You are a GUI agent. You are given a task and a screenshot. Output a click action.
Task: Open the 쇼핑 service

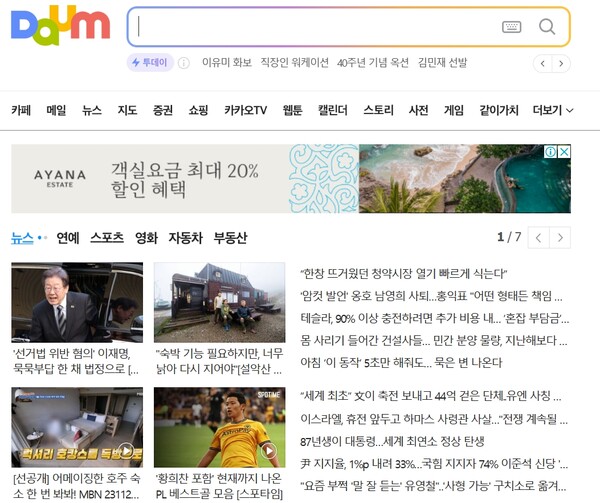pyautogui.click(x=198, y=111)
